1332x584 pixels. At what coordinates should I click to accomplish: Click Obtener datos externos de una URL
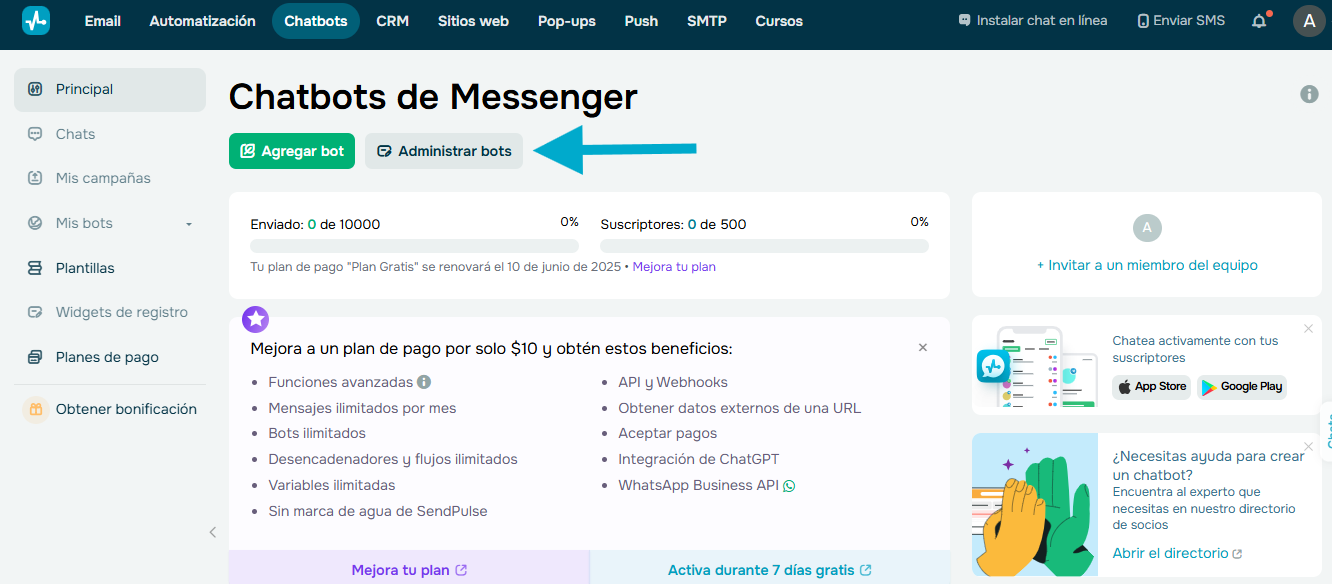click(739, 408)
